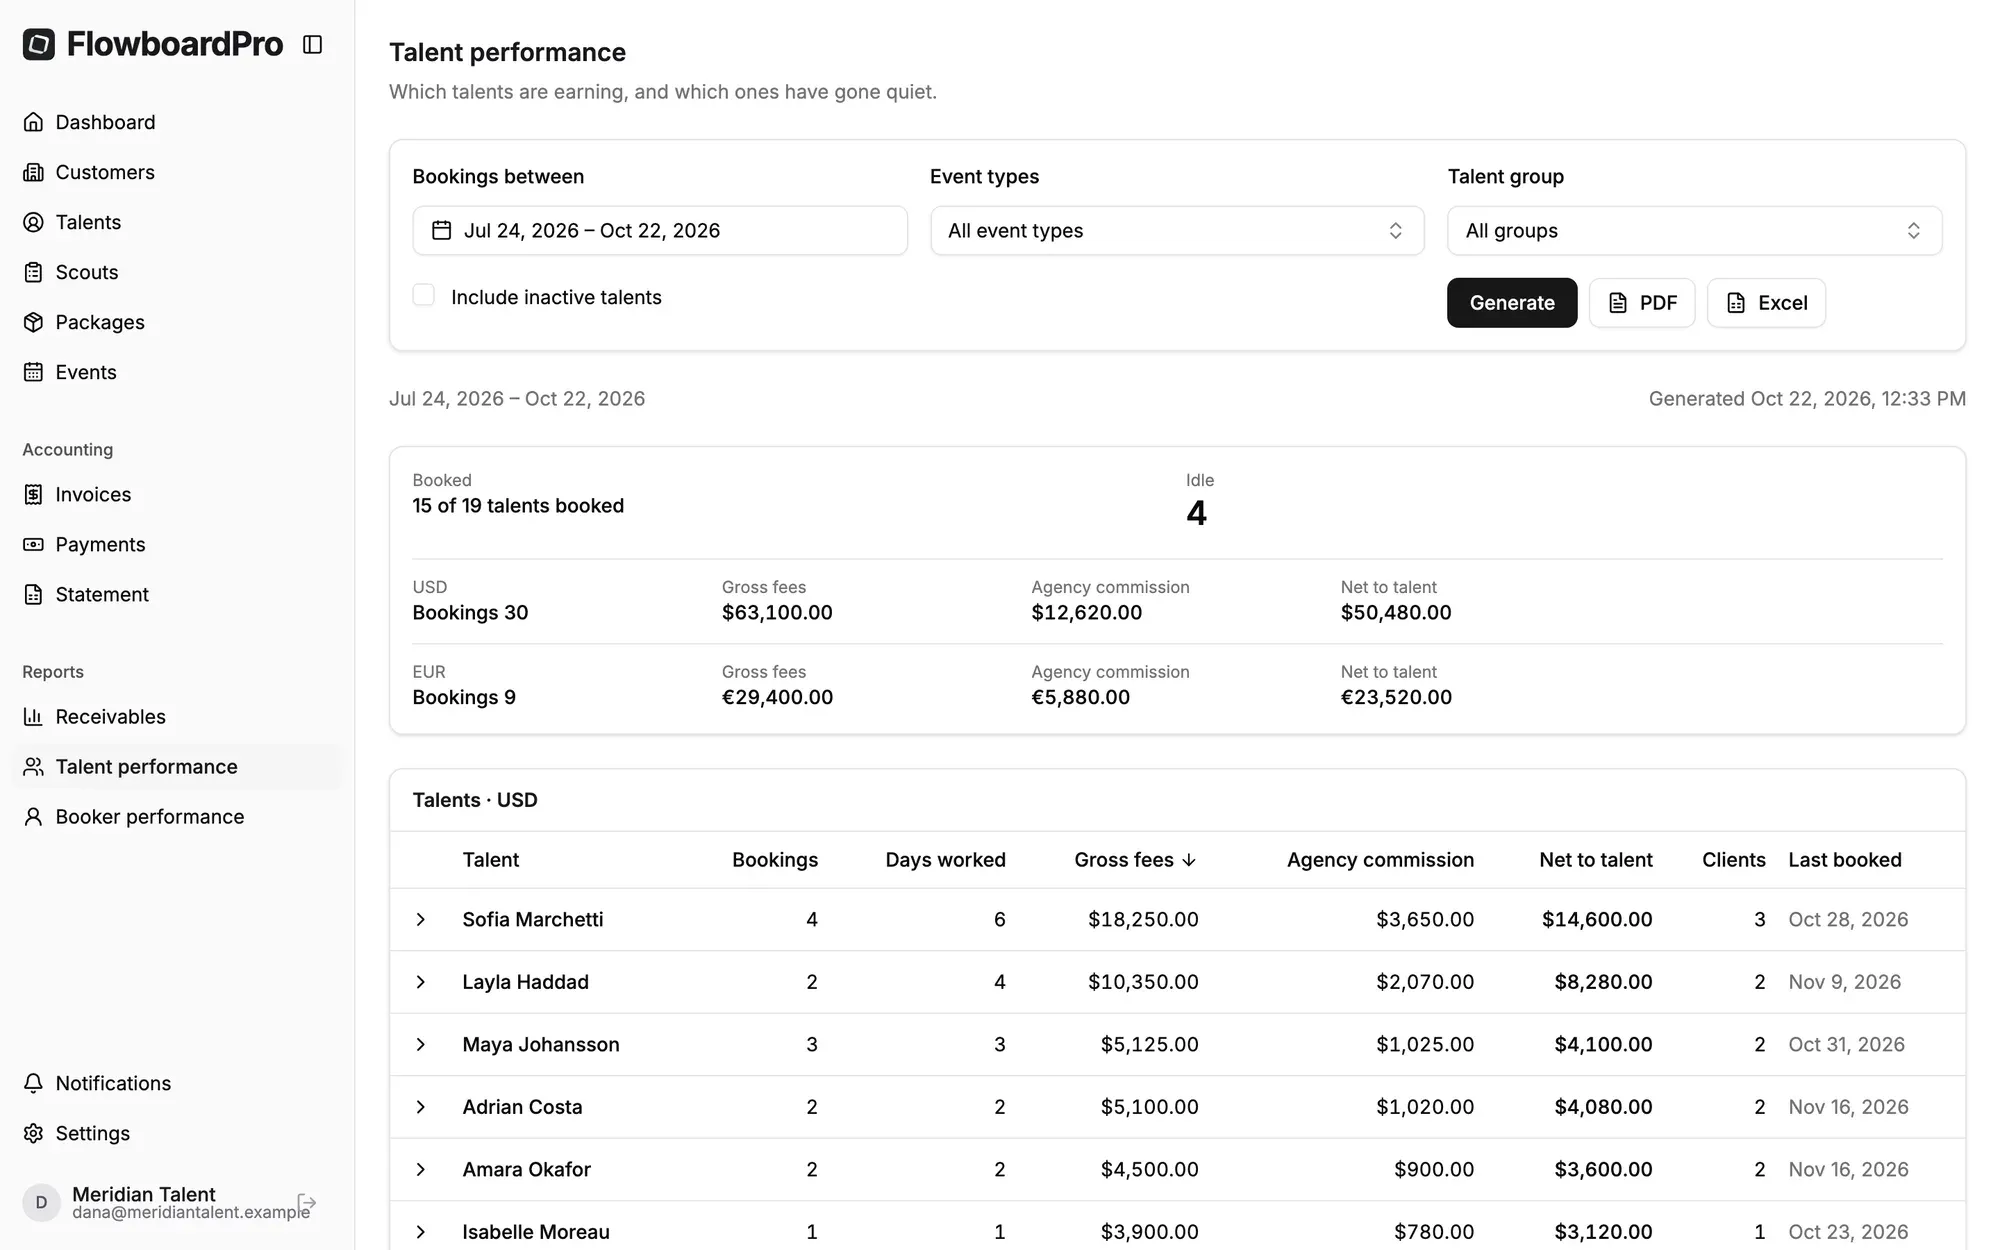Open the Bookings between date range picker

[x=660, y=231]
